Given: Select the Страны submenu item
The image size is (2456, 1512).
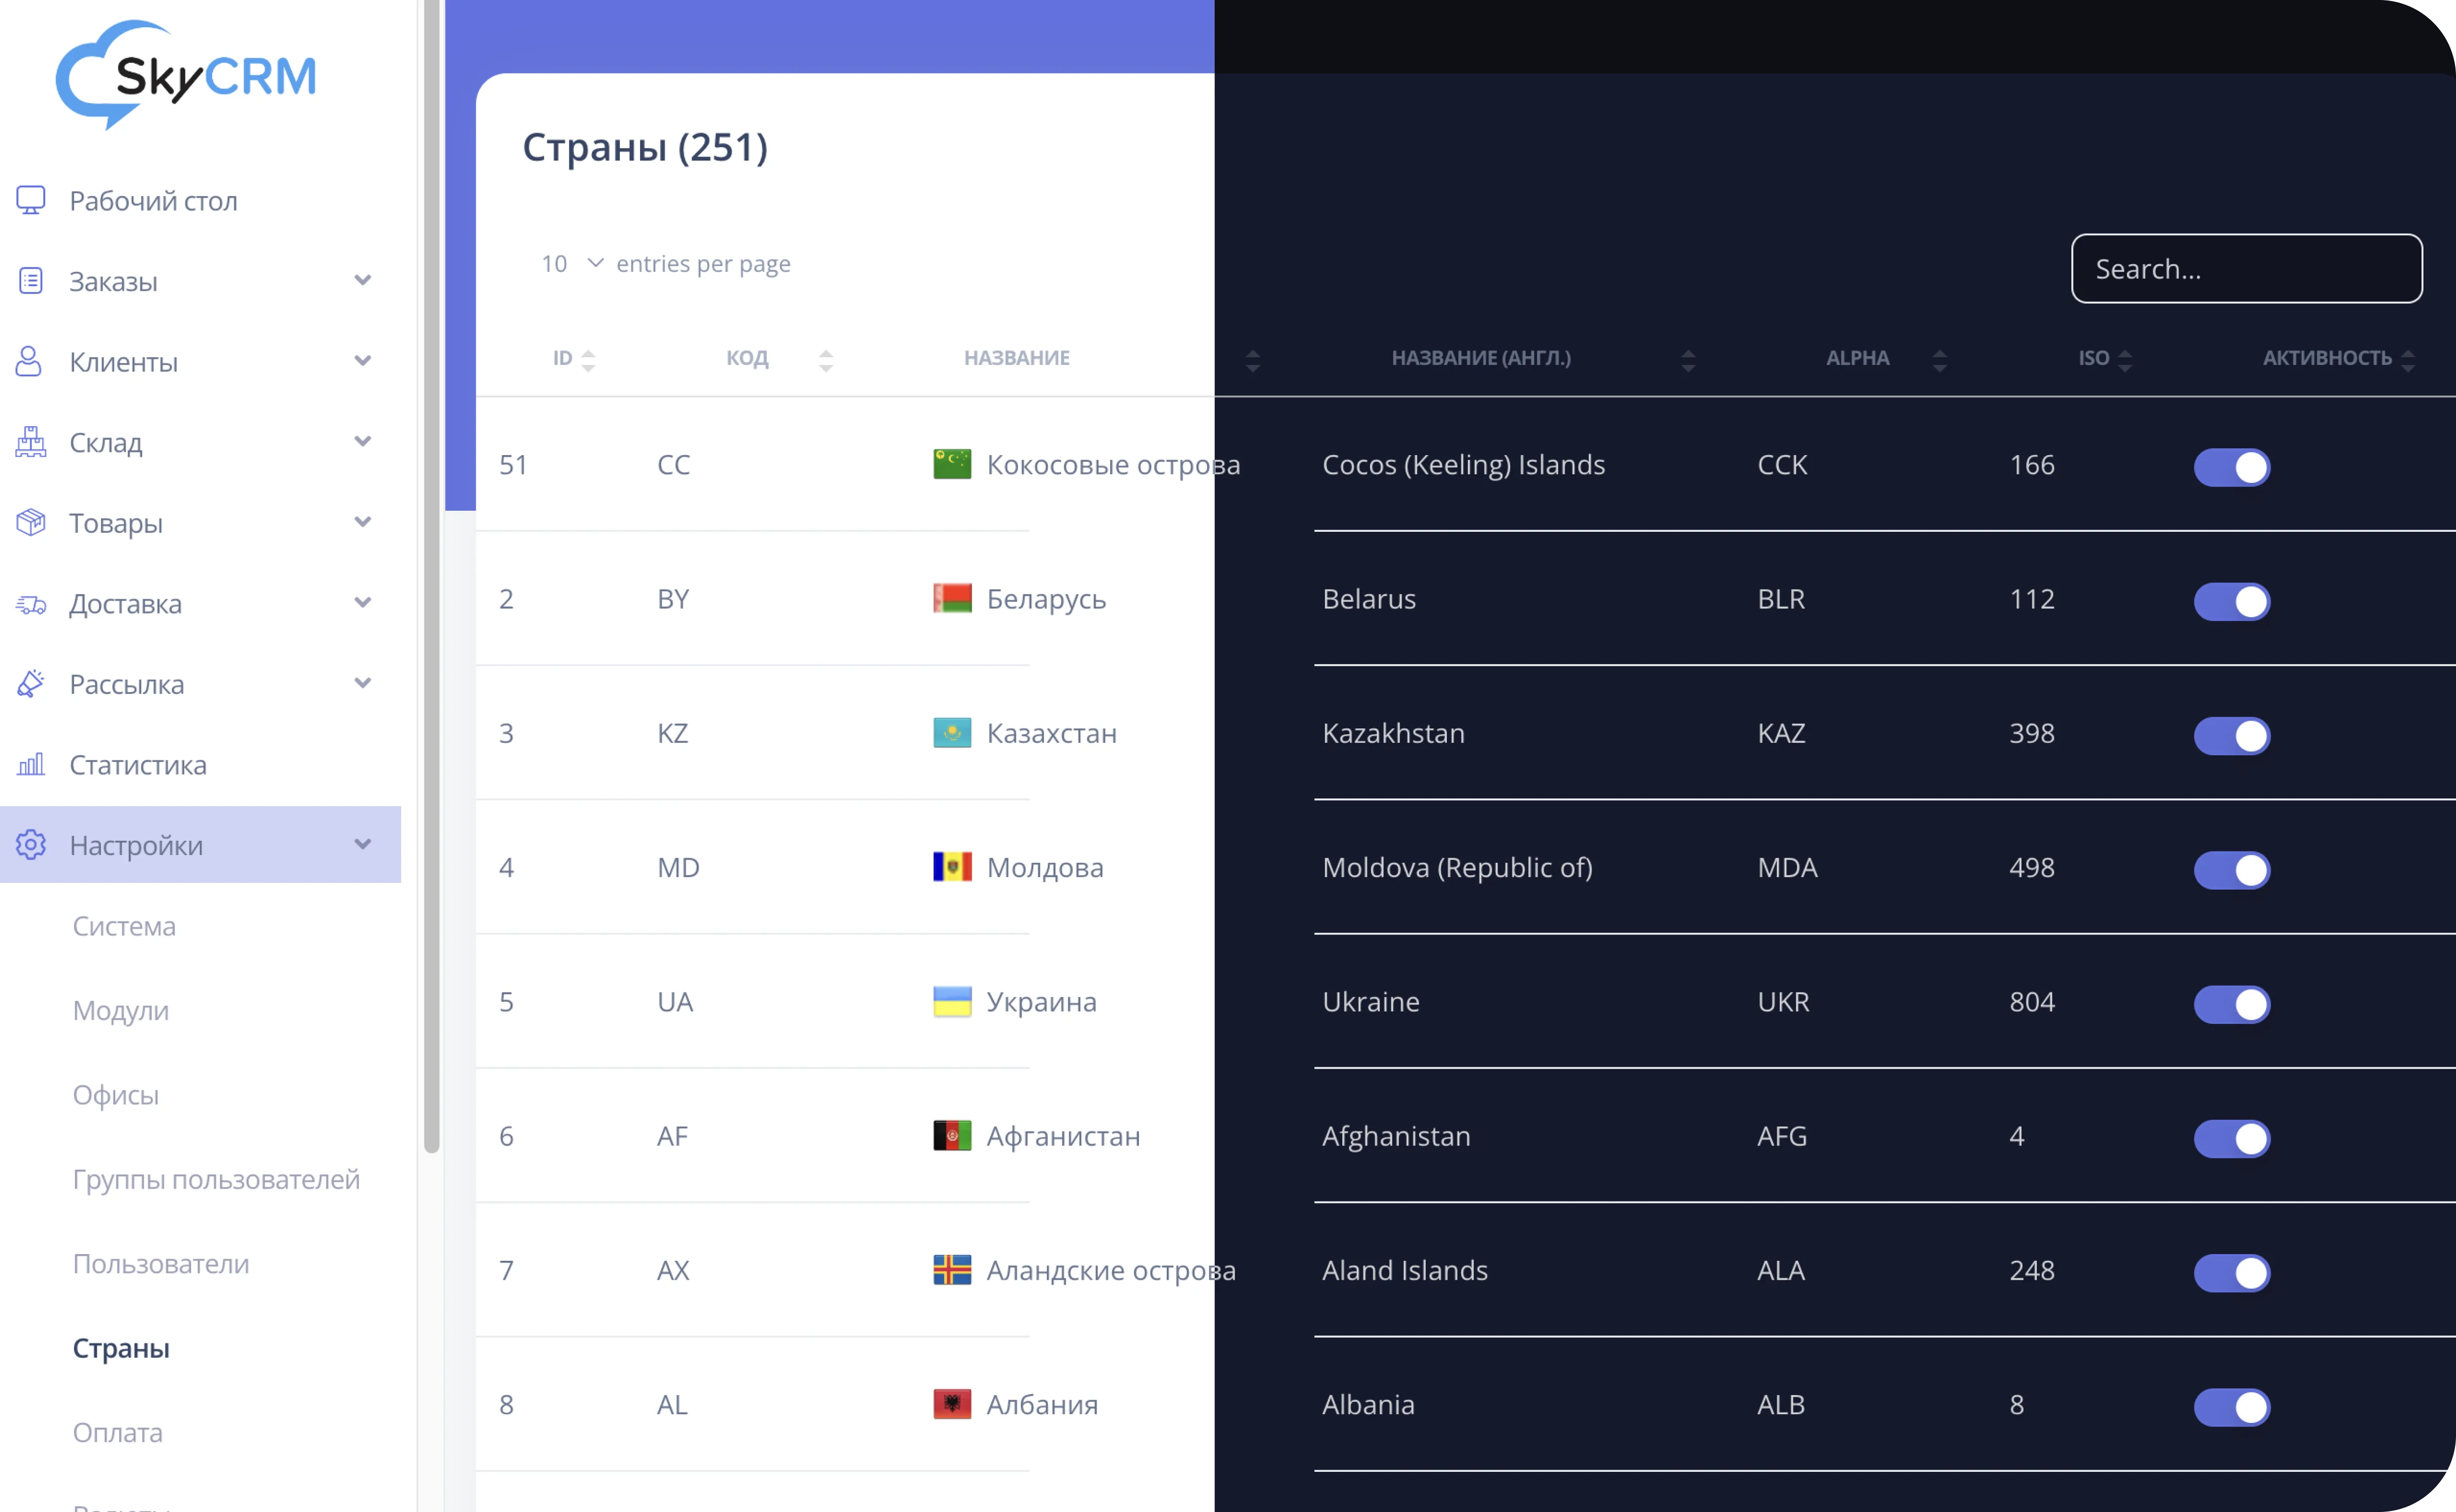Looking at the screenshot, I should click(x=121, y=1348).
